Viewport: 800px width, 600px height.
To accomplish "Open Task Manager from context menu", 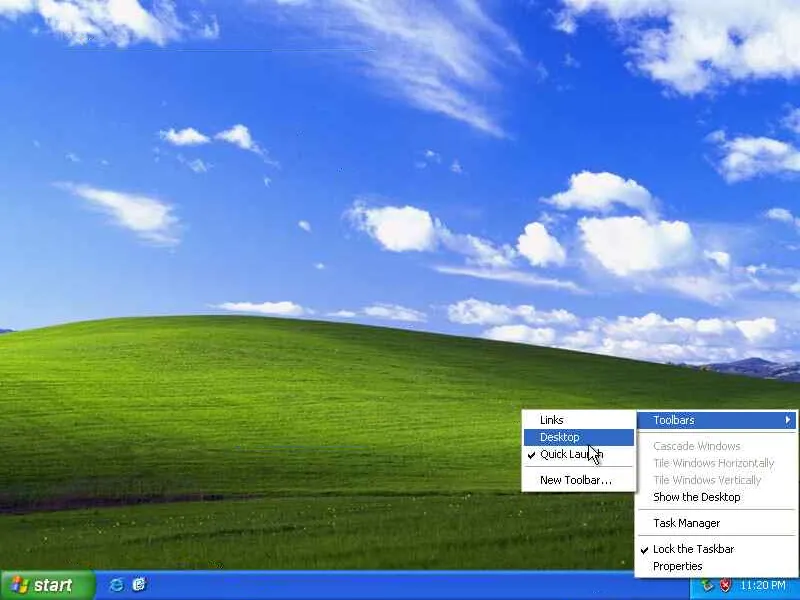I will [x=716, y=523].
